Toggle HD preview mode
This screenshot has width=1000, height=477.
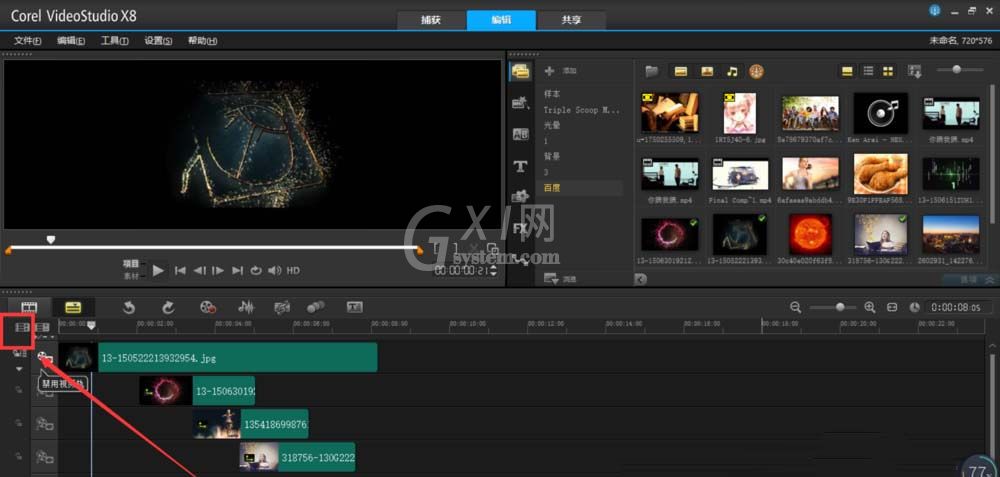(x=293, y=270)
